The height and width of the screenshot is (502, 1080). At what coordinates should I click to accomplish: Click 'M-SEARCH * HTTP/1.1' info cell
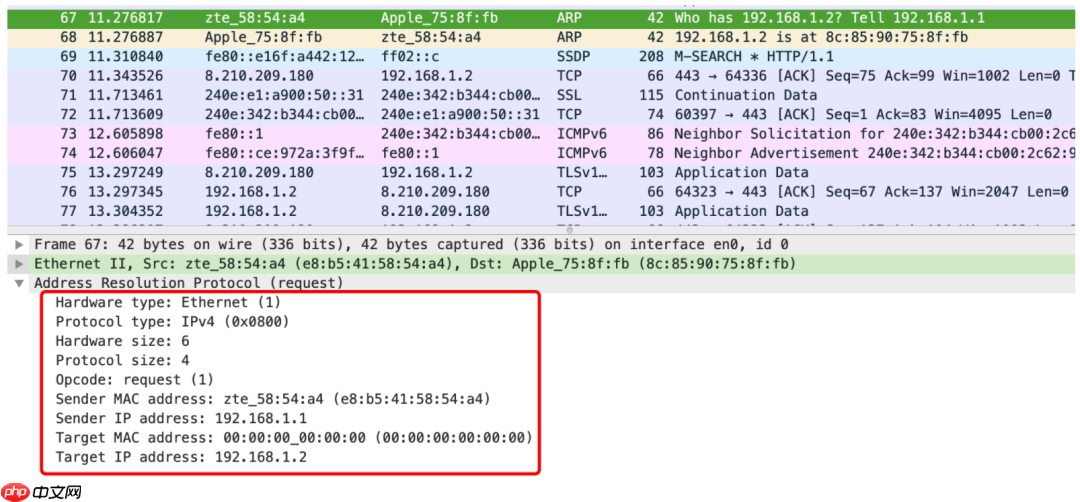pos(754,56)
